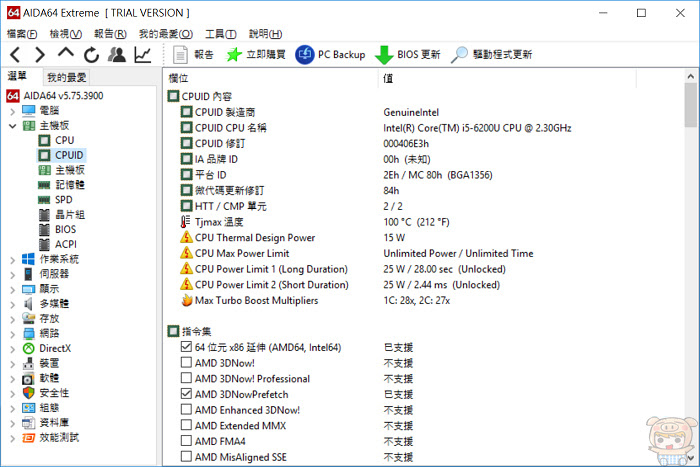Toggle AMD 3DNow! Professional checkbox
The image size is (700, 467).
coord(186,378)
